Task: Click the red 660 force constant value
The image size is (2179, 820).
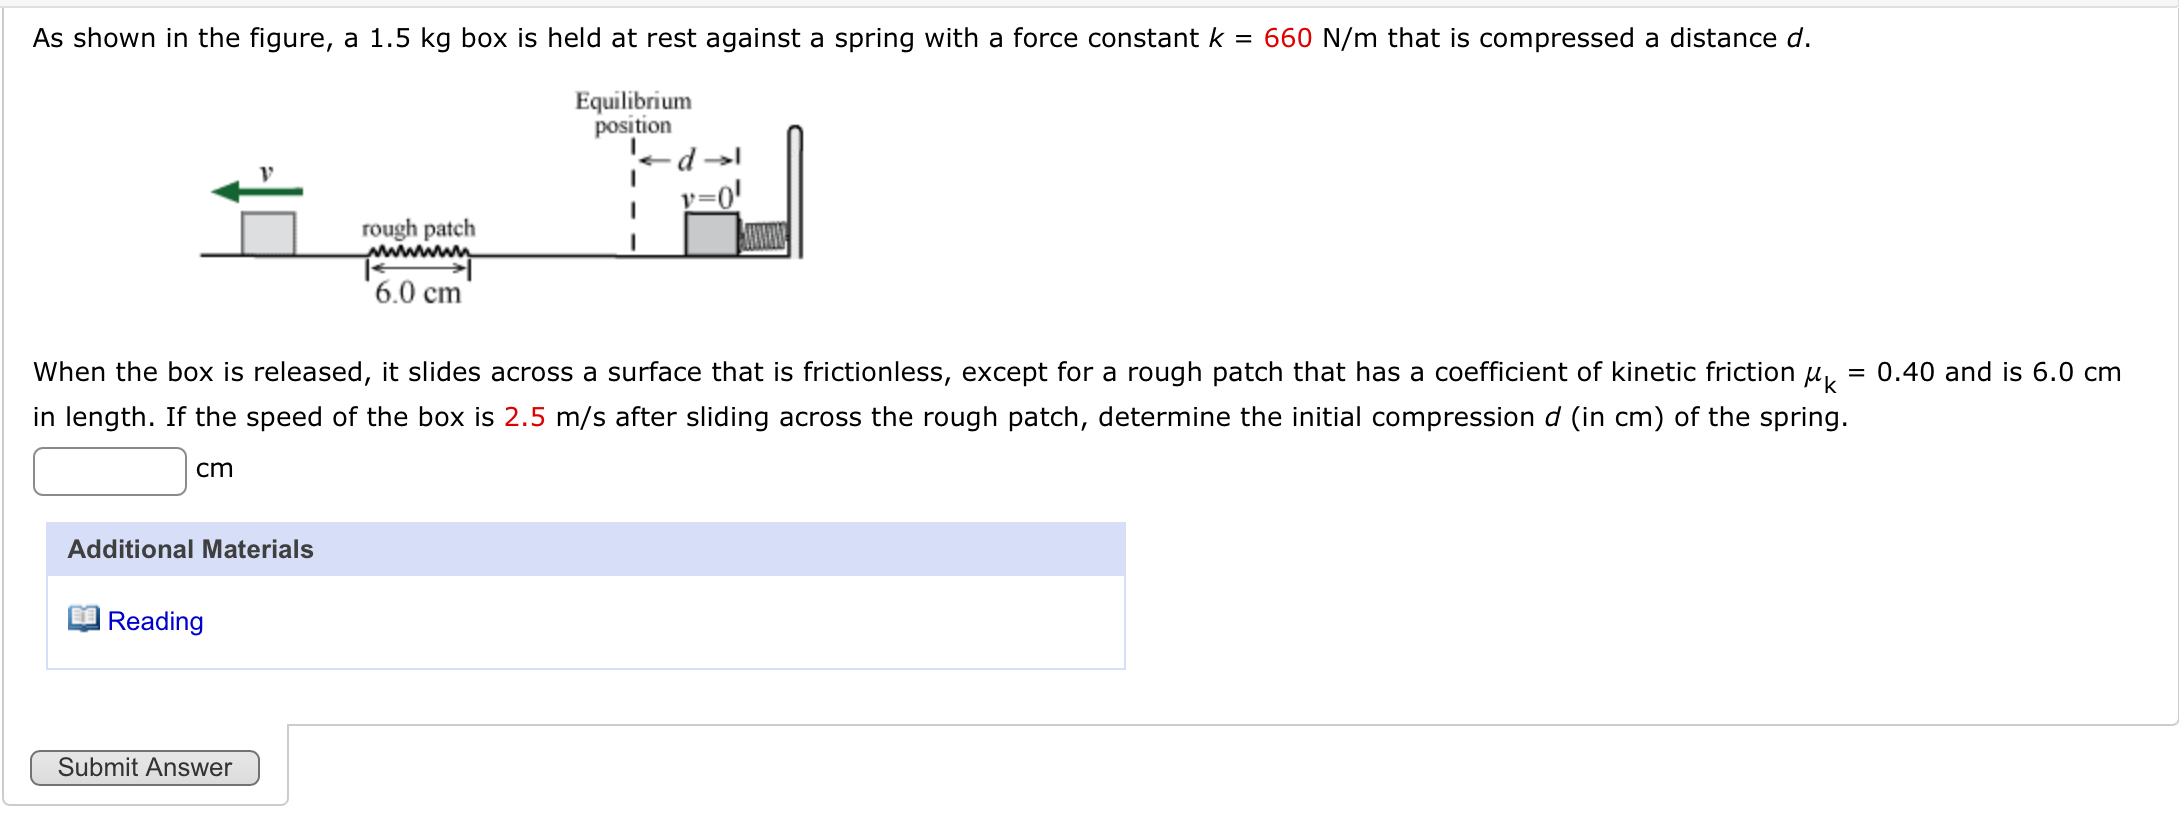Action: pyautogui.click(x=1287, y=38)
